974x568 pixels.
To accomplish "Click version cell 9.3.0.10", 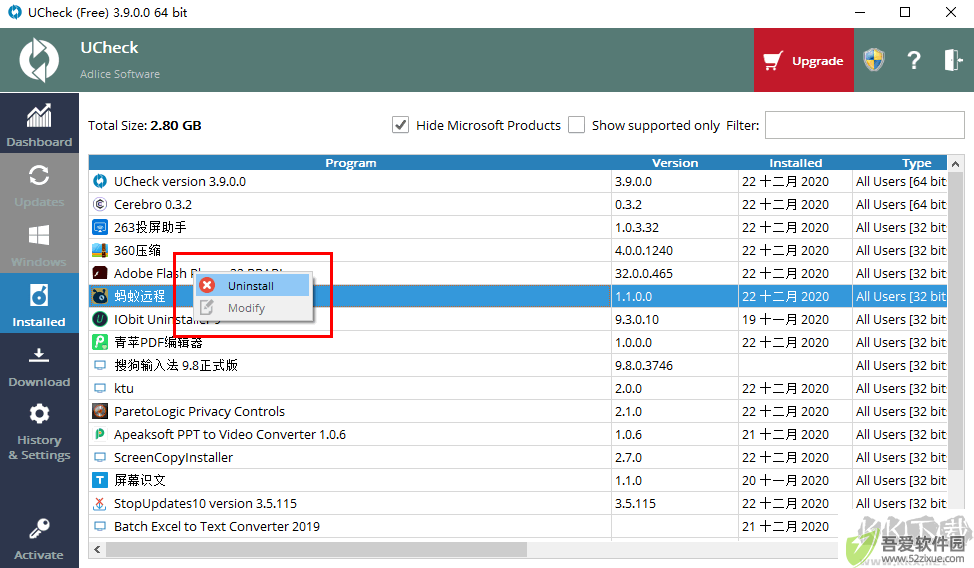I will pyautogui.click(x=637, y=319).
